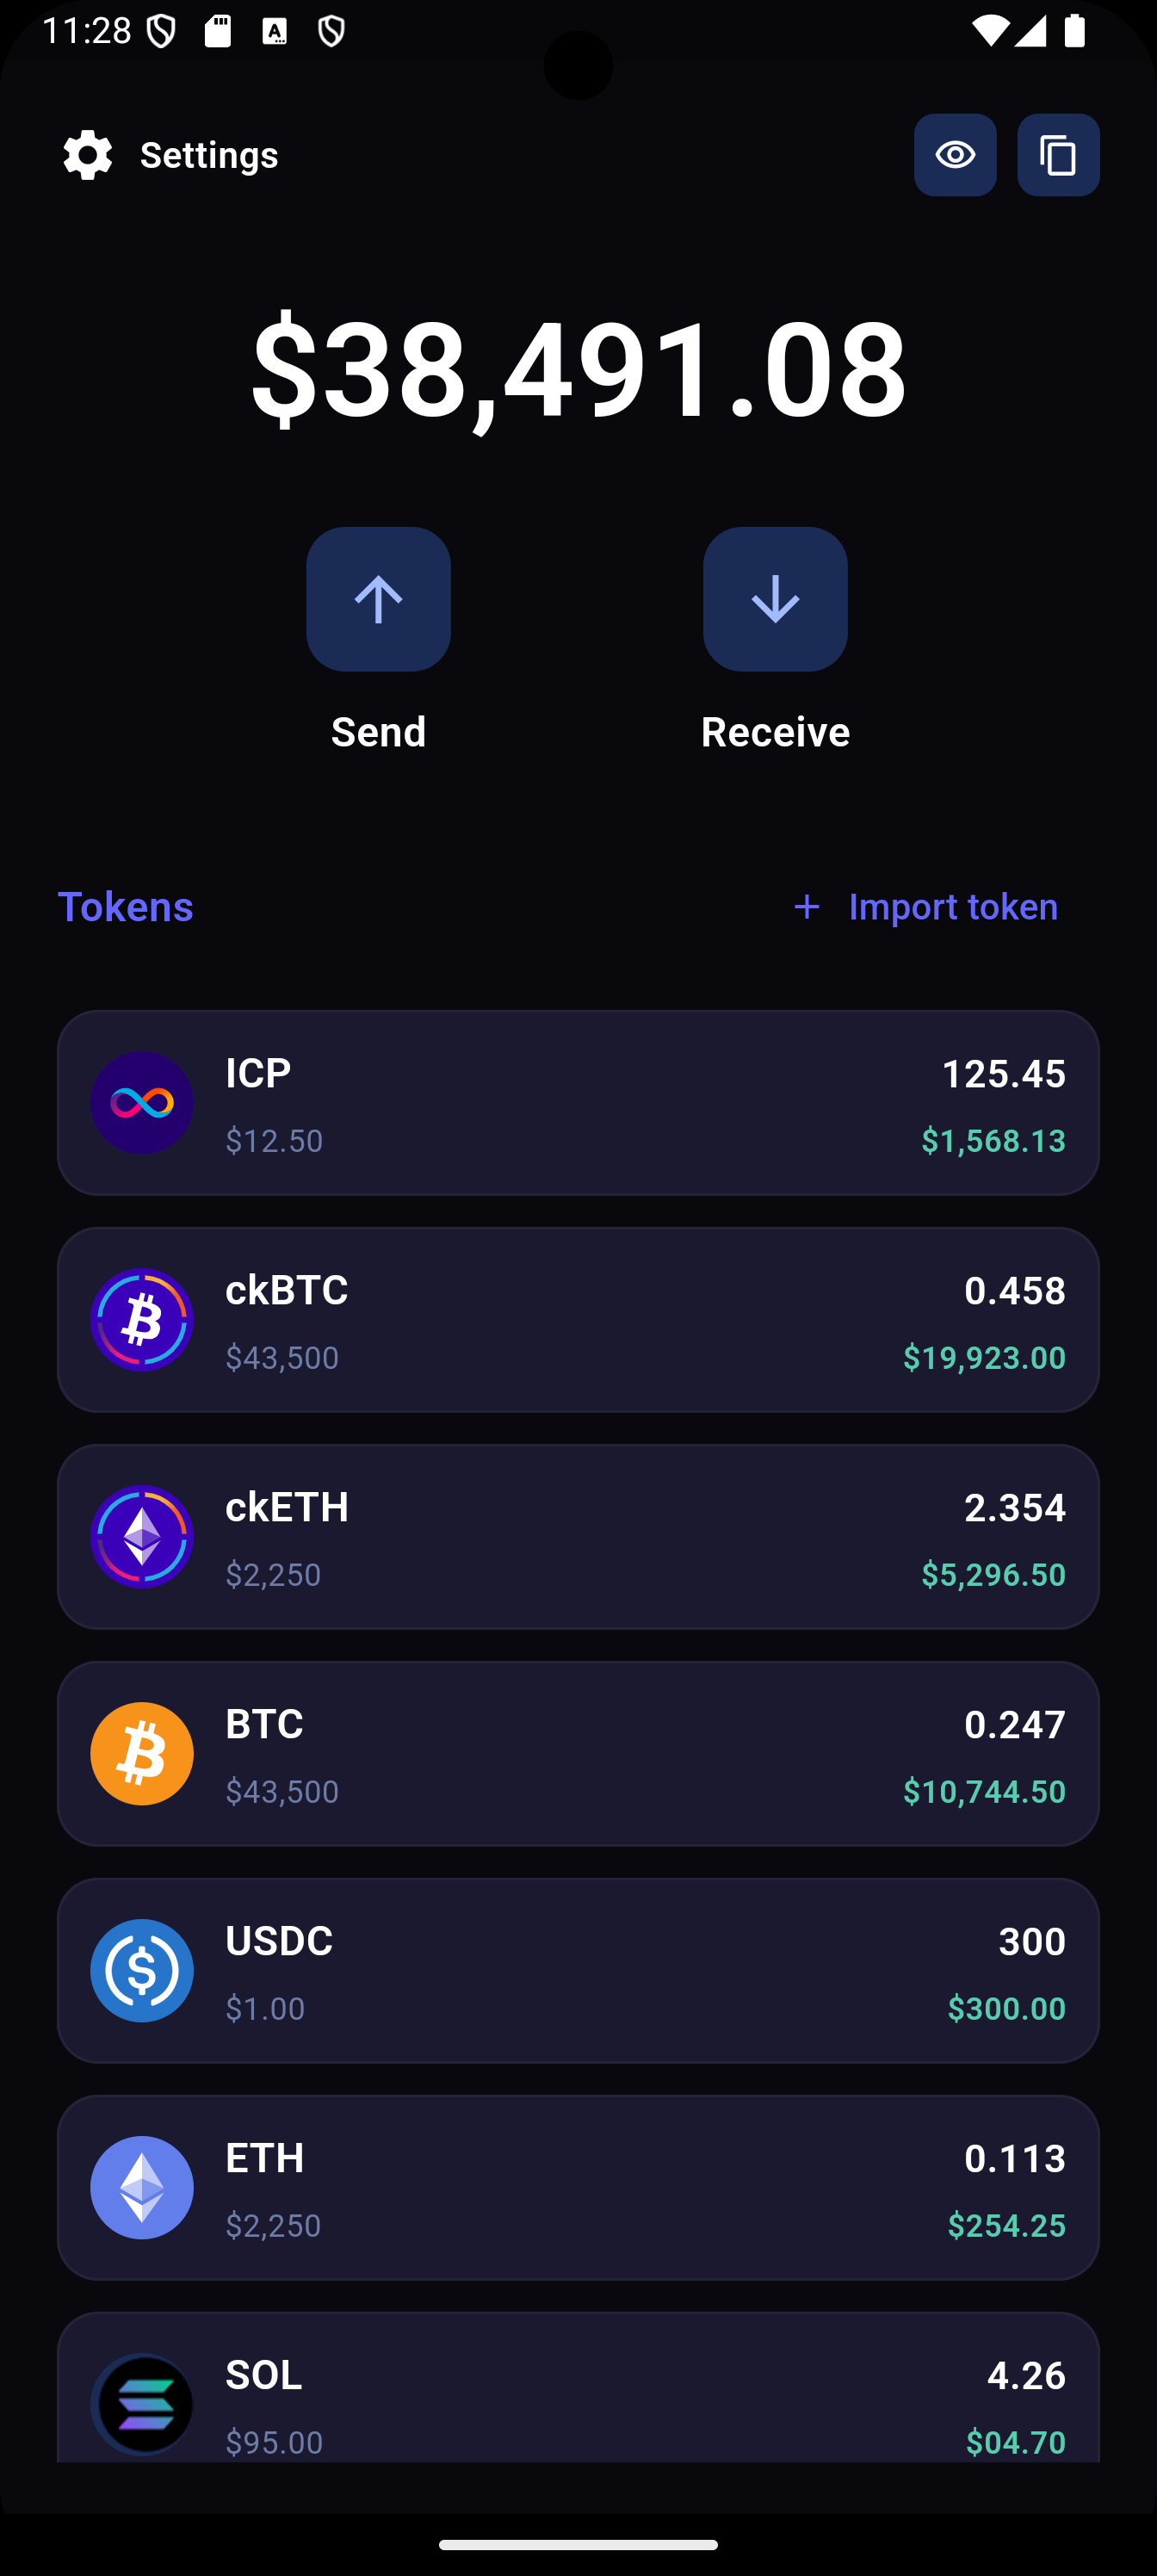Click the SOL token logo icon
Viewport: 1157px width, 2576px height.
tap(142, 2405)
